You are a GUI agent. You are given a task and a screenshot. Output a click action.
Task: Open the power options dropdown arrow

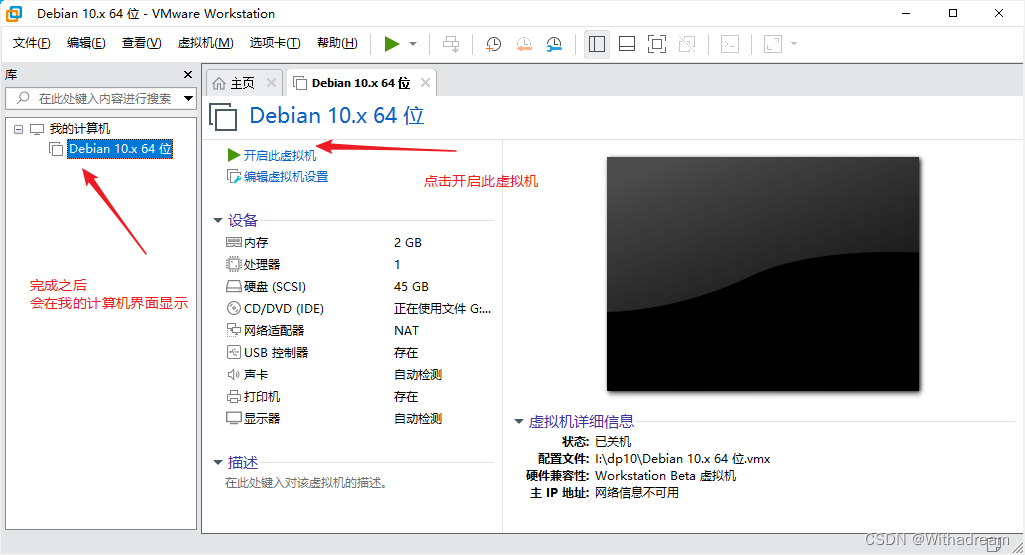click(413, 44)
